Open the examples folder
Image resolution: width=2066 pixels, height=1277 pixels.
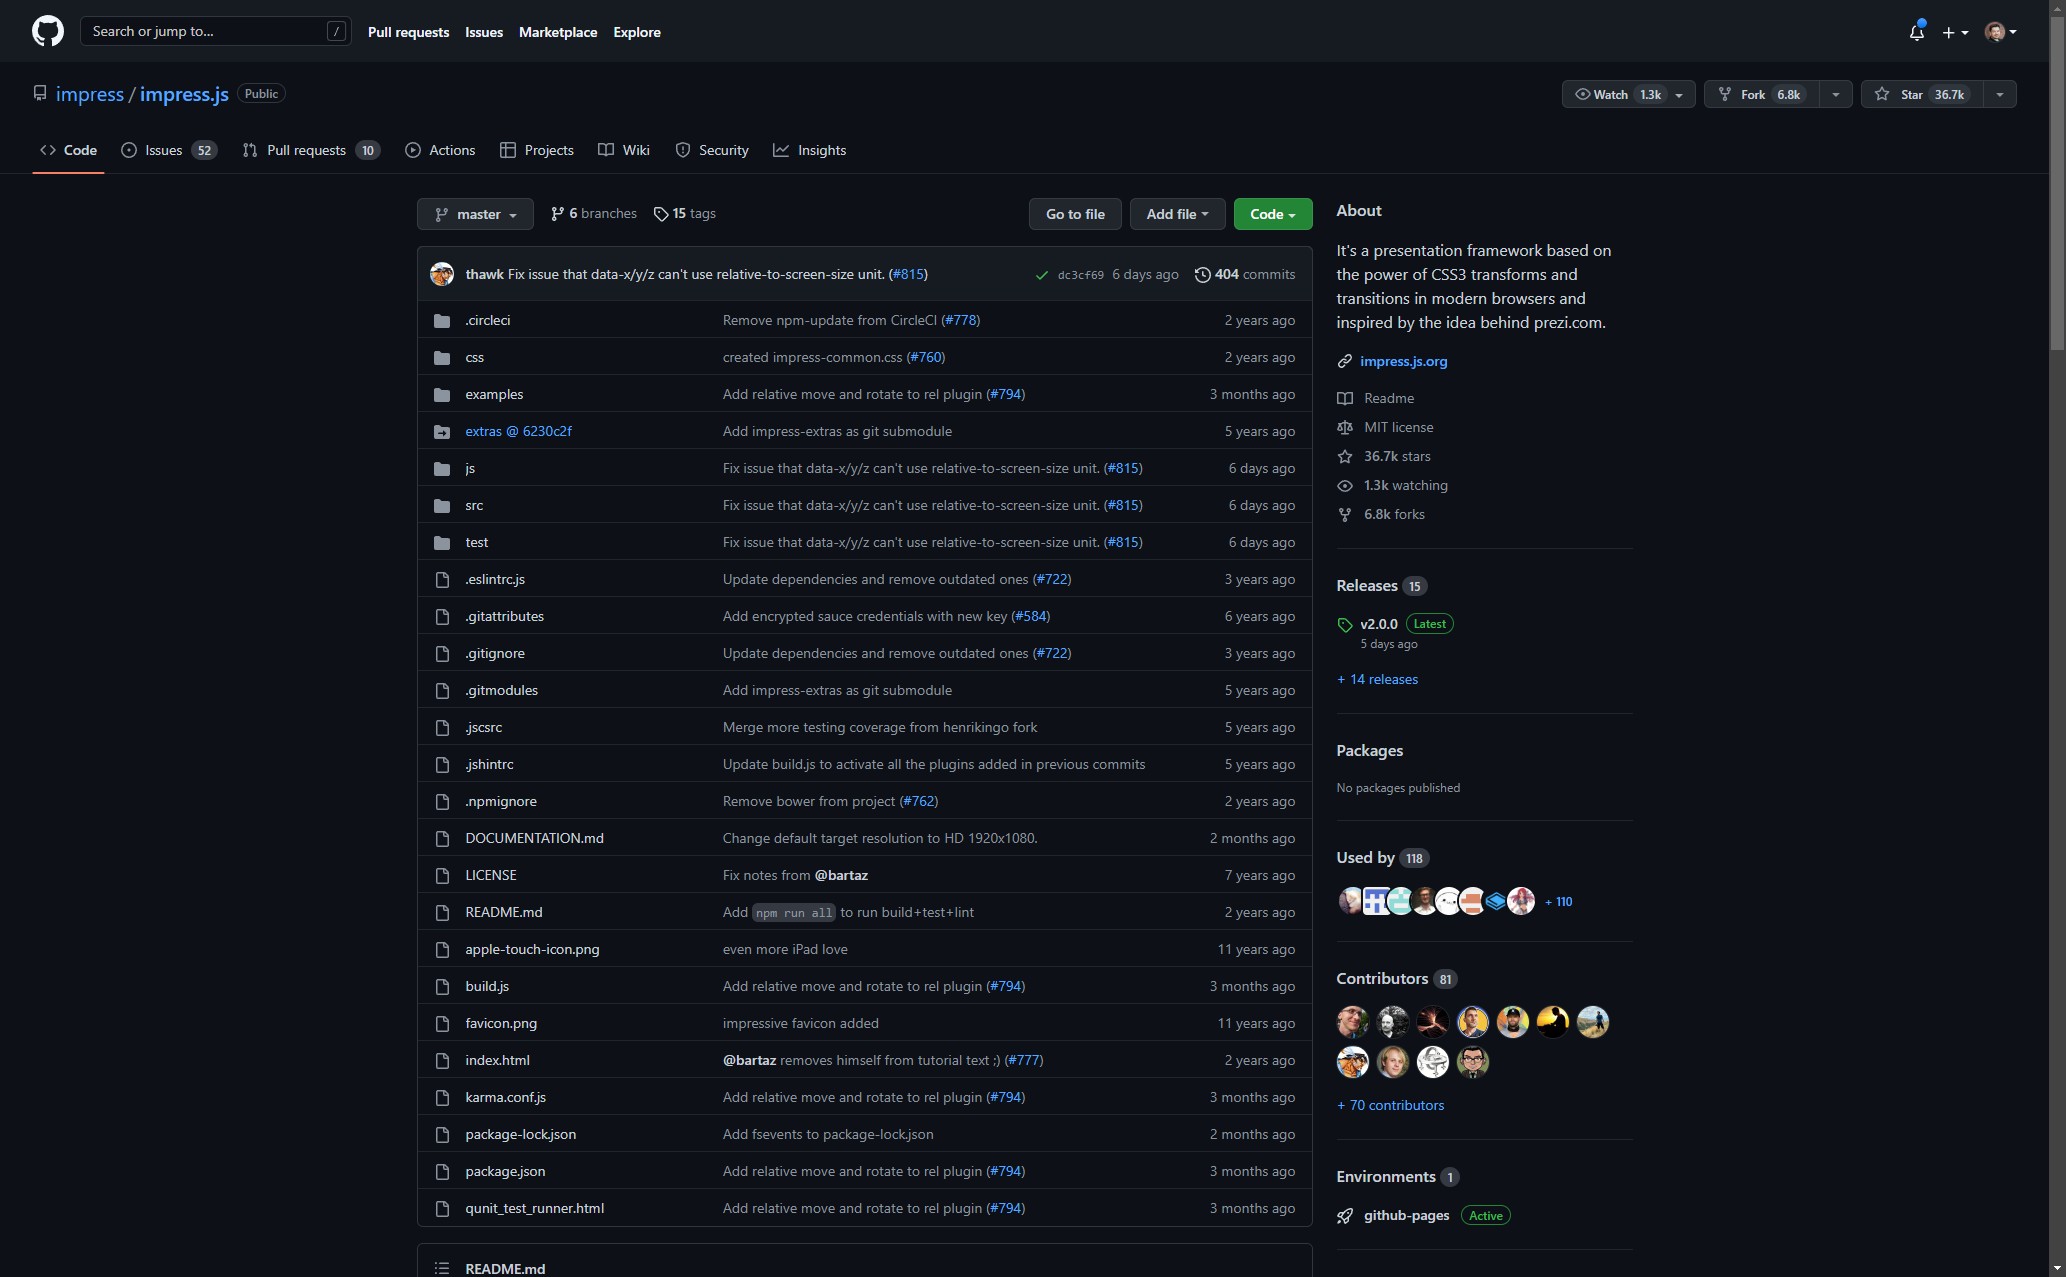point(494,394)
